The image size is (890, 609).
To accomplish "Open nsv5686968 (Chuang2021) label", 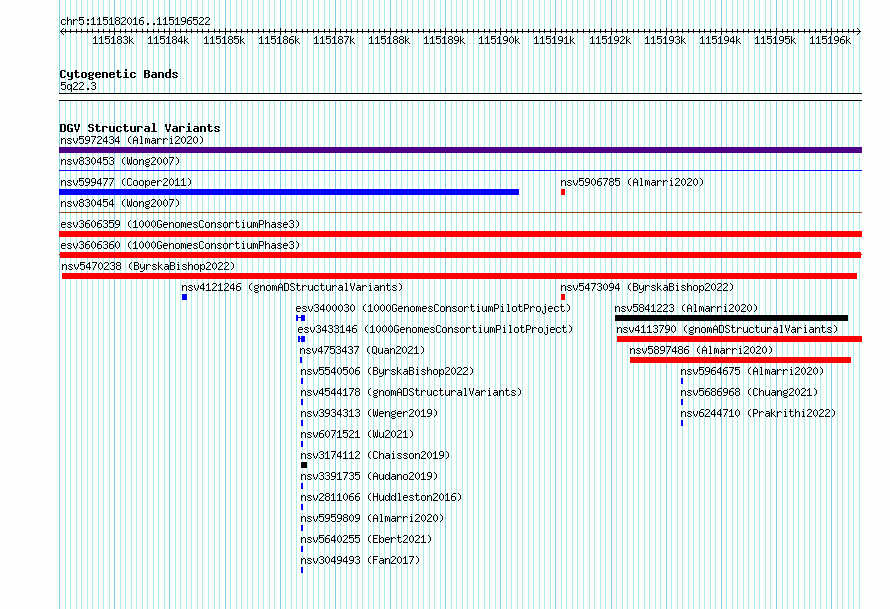I will click(749, 392).
